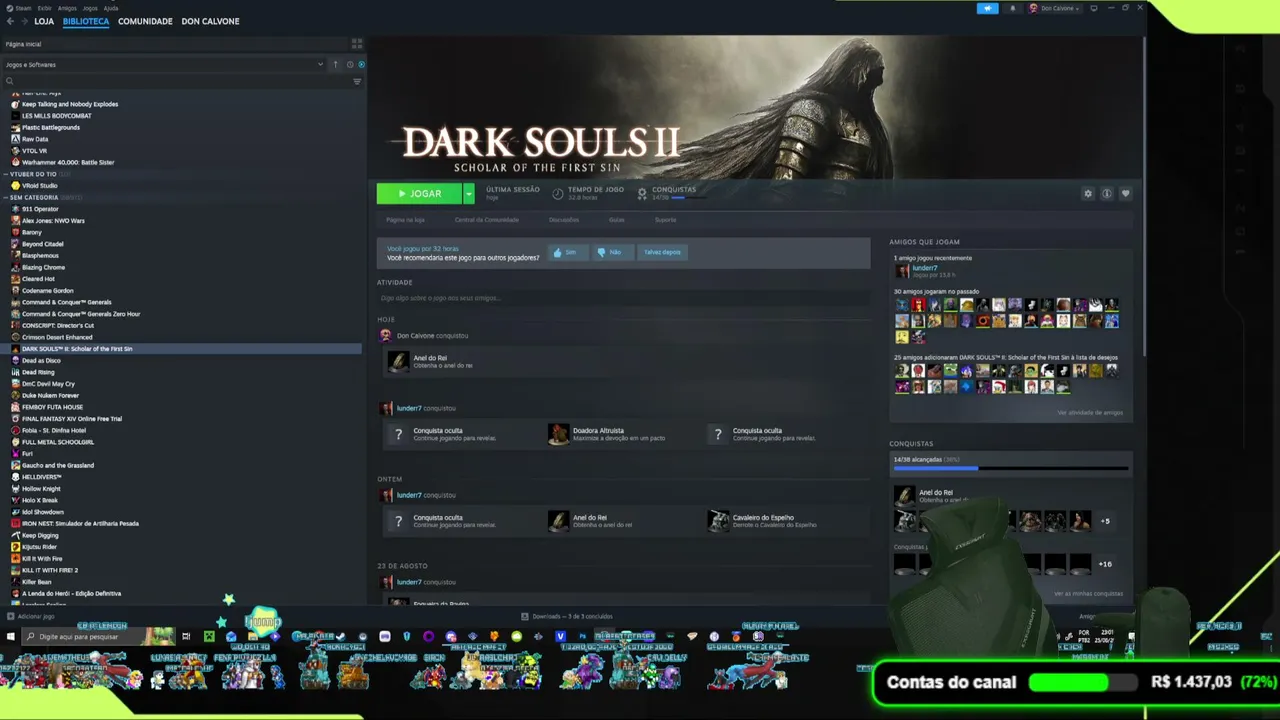The height and width of the screenshot is (720, 1280).
Task: Open advanced library filter options
Action: coord(357,81)
